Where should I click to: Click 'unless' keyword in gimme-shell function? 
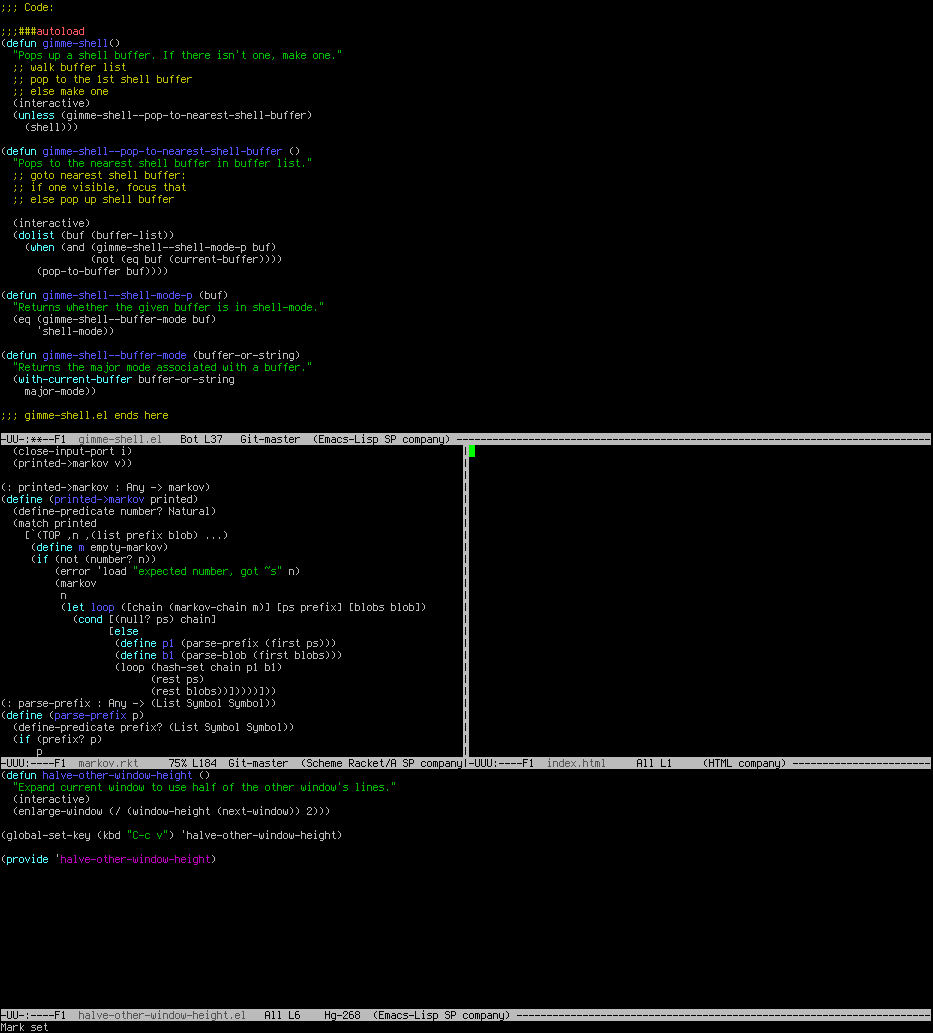36,115
